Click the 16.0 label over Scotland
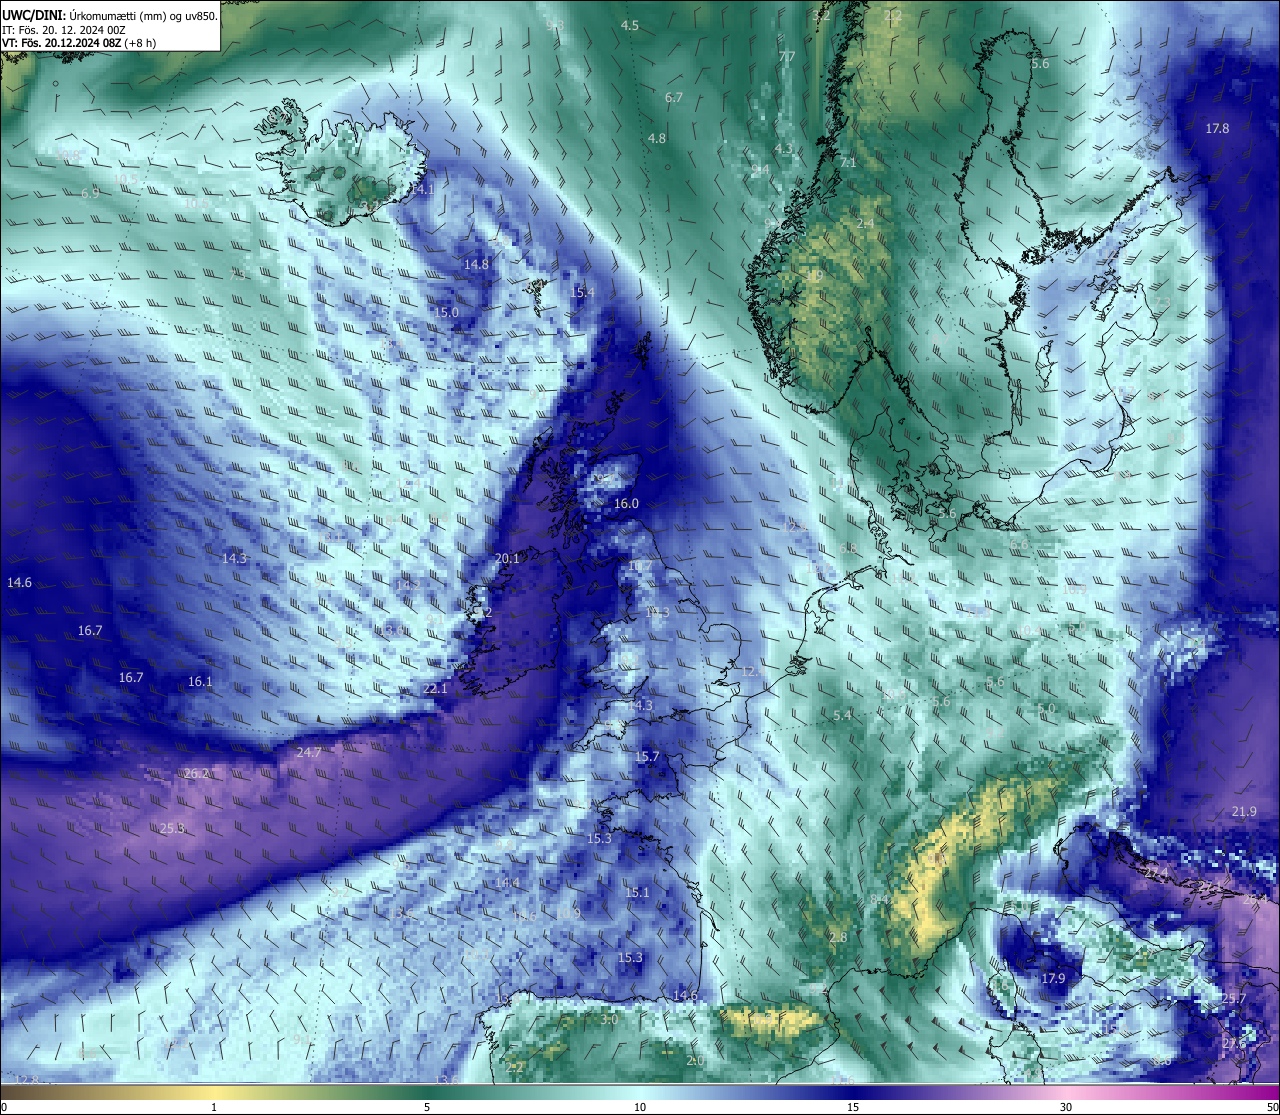 (626, 503)
